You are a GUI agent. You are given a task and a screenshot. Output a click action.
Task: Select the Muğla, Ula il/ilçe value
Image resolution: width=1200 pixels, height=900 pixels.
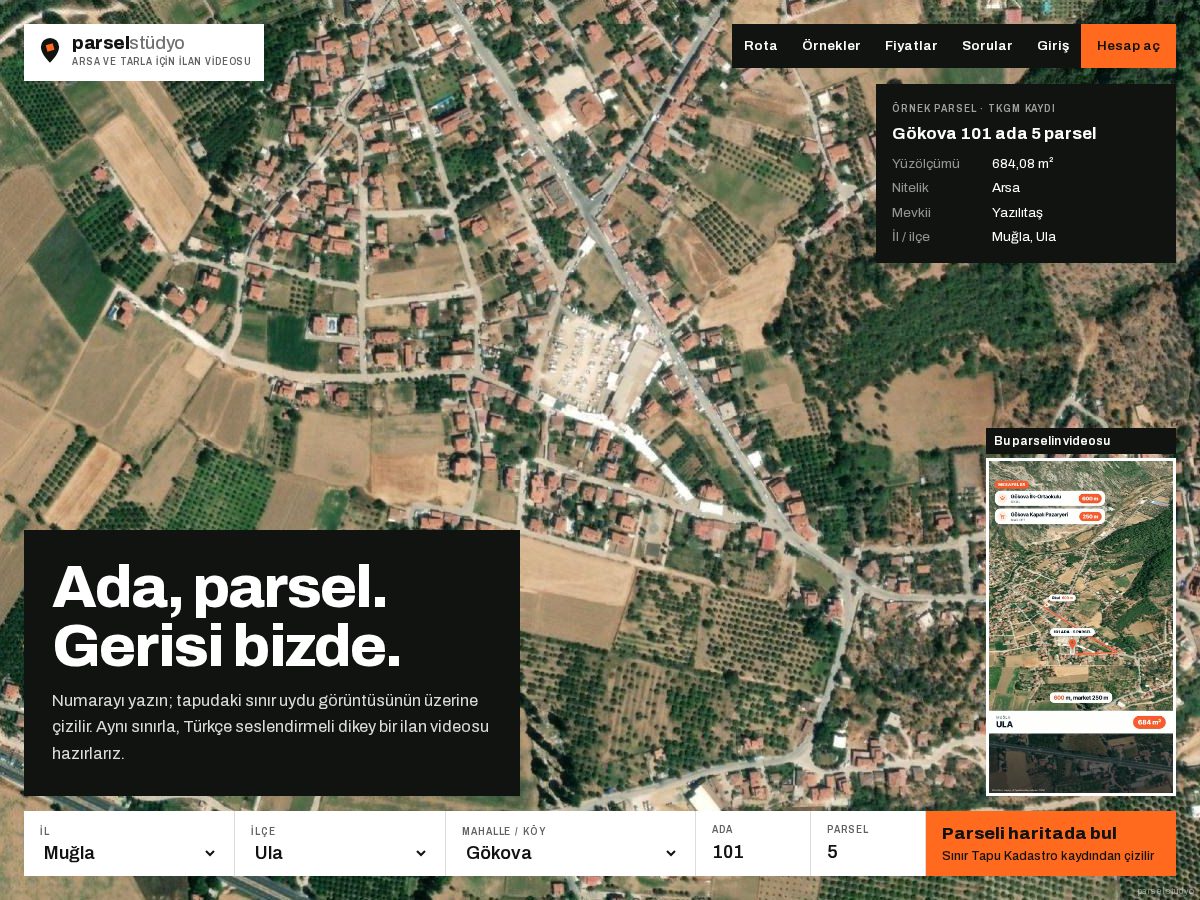click(x=1024, y=237)
